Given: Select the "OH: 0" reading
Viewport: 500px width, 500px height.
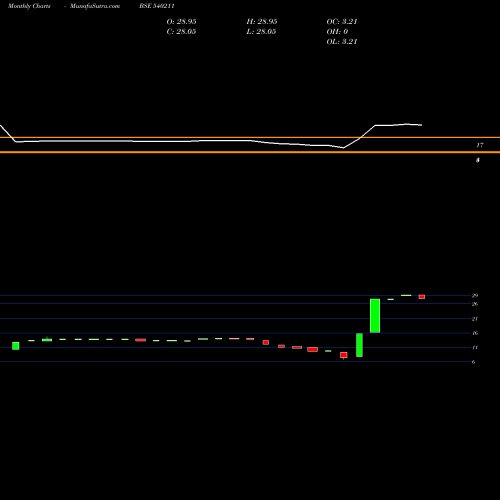Looking at the screenshot, I should coord(337,32).
